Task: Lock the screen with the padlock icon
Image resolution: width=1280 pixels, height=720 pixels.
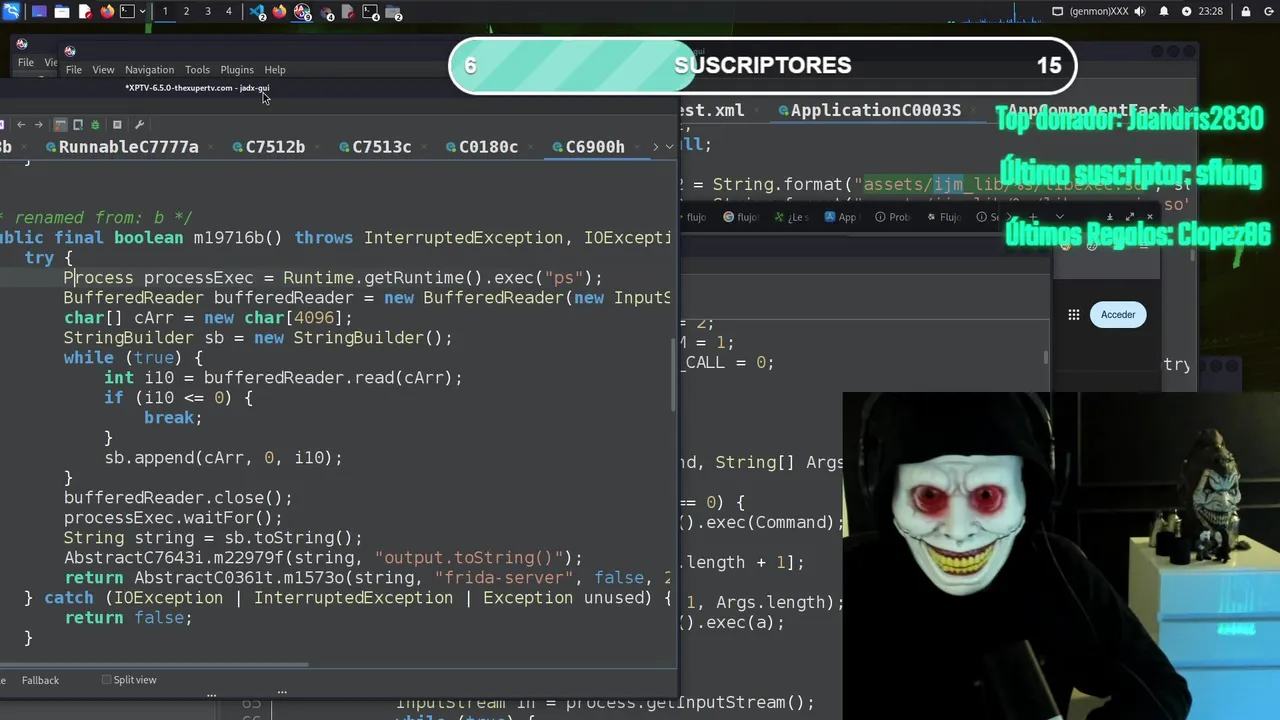Action: (x=1245, y=12)
